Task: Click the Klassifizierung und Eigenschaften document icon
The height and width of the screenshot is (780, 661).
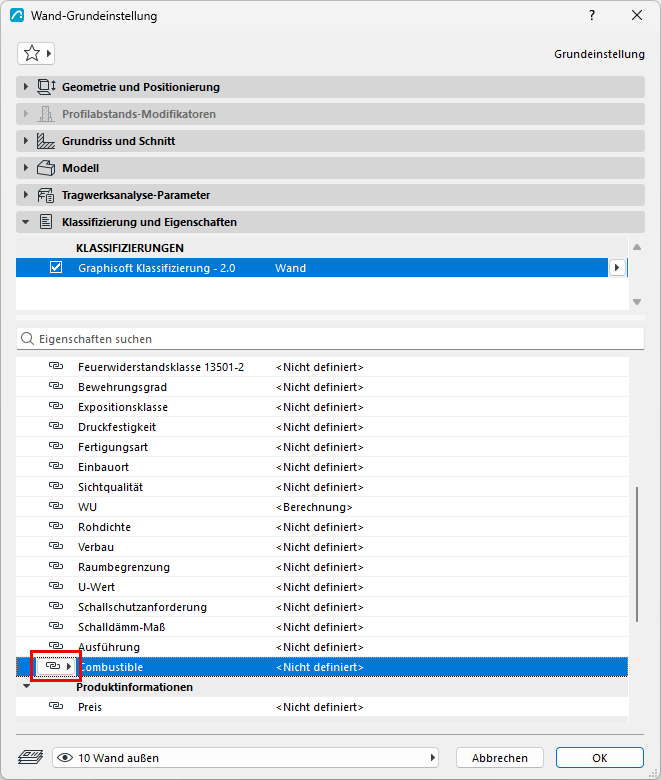Action: (x=46, y=222)
